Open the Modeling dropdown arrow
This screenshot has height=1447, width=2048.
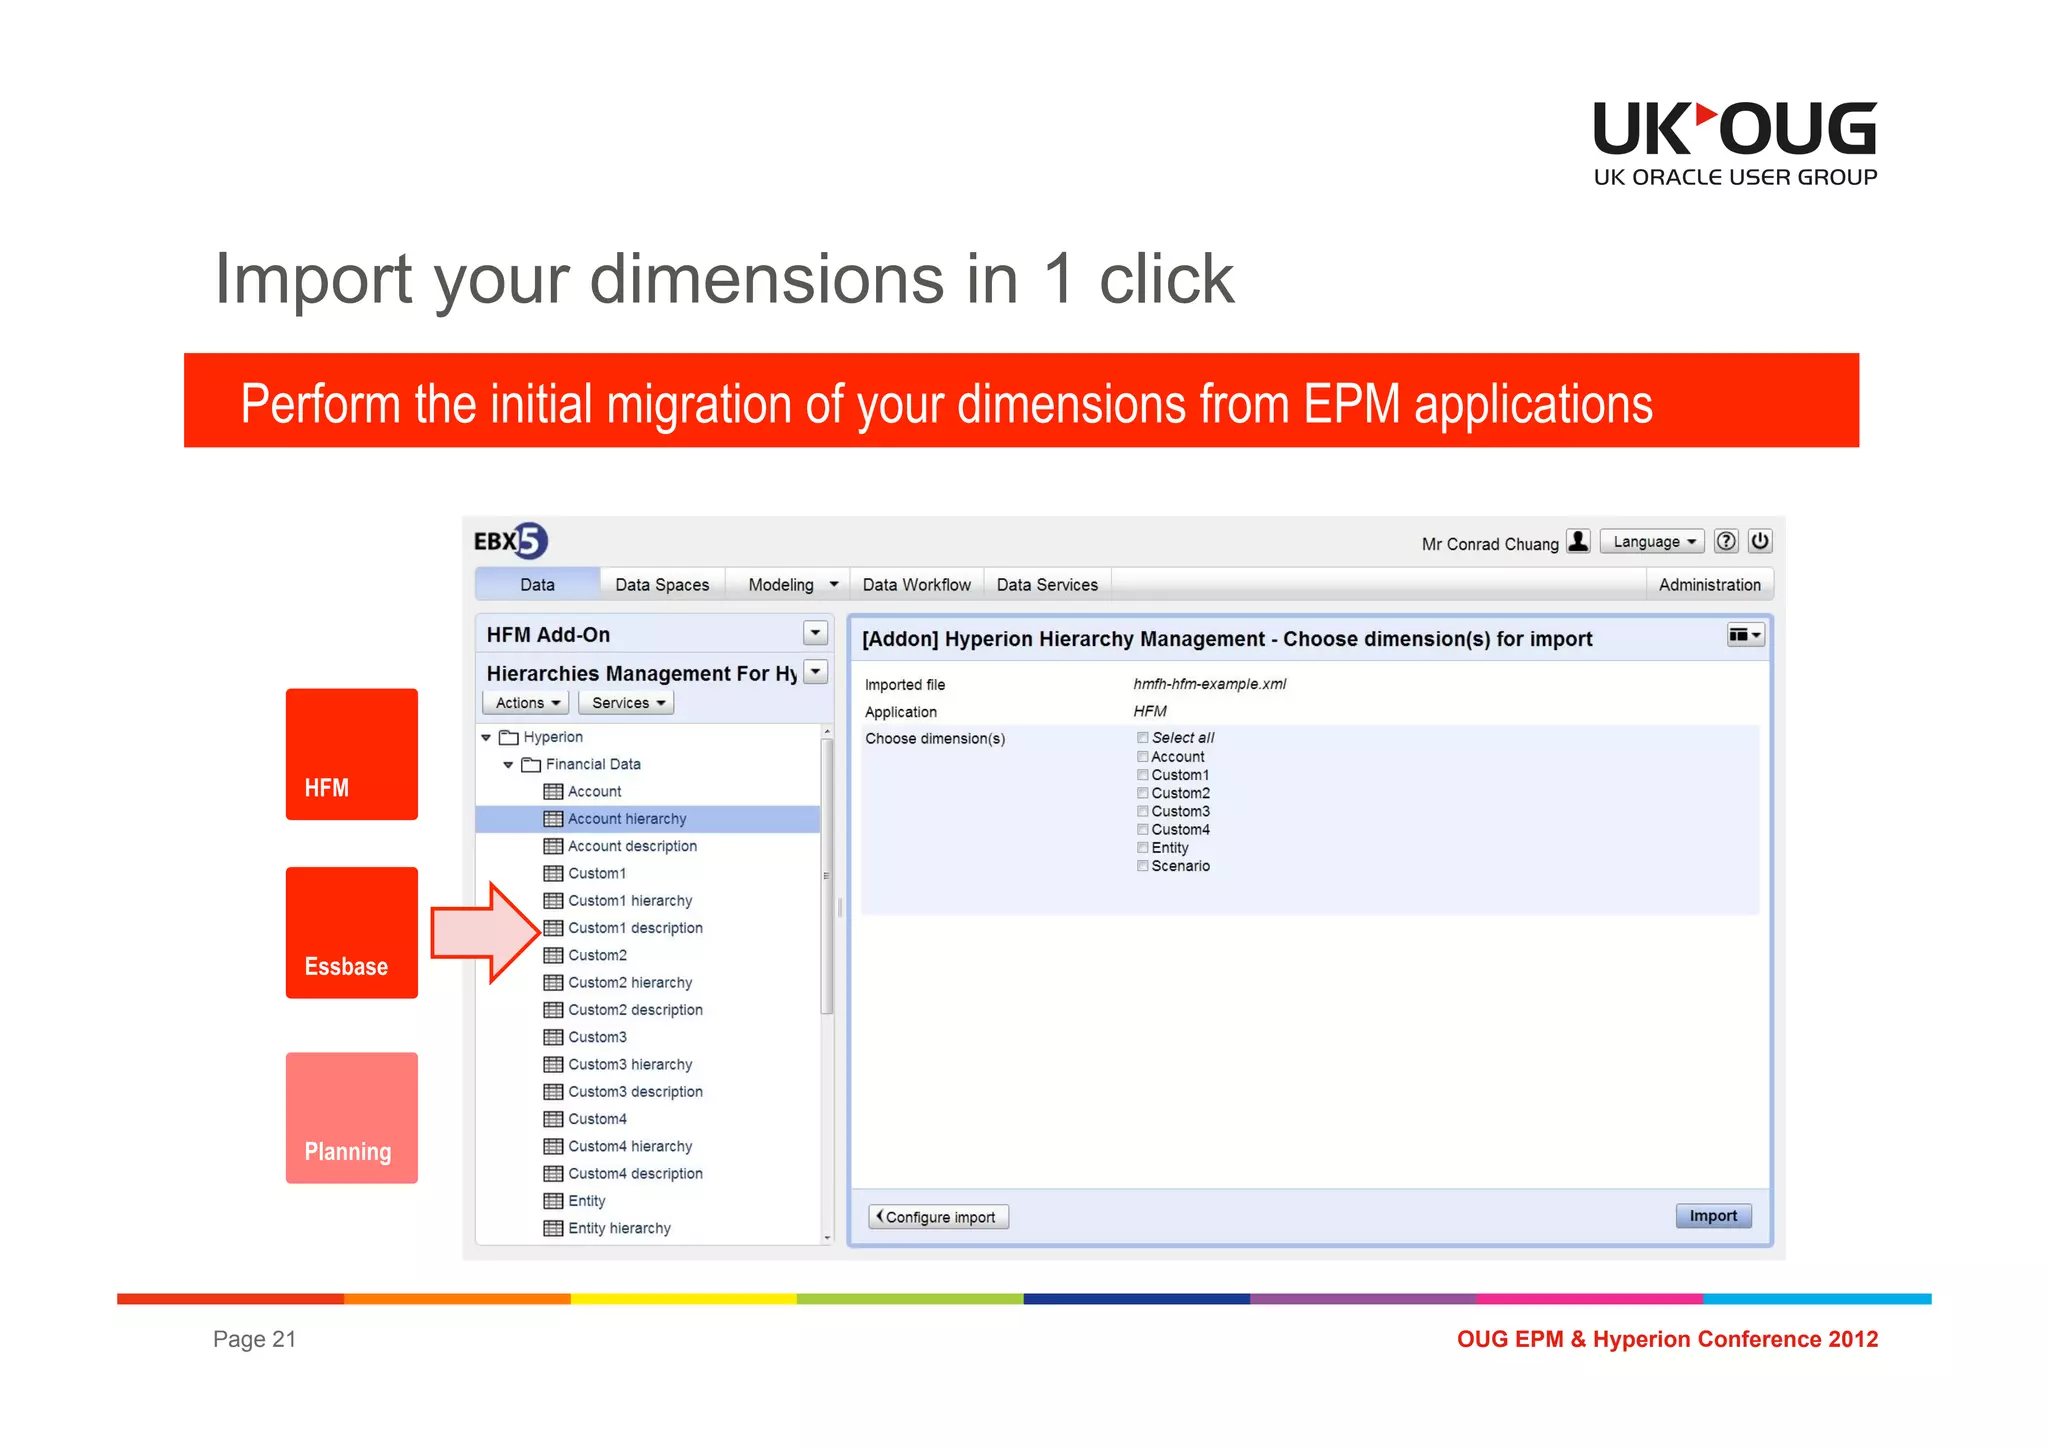pos(833,584)
